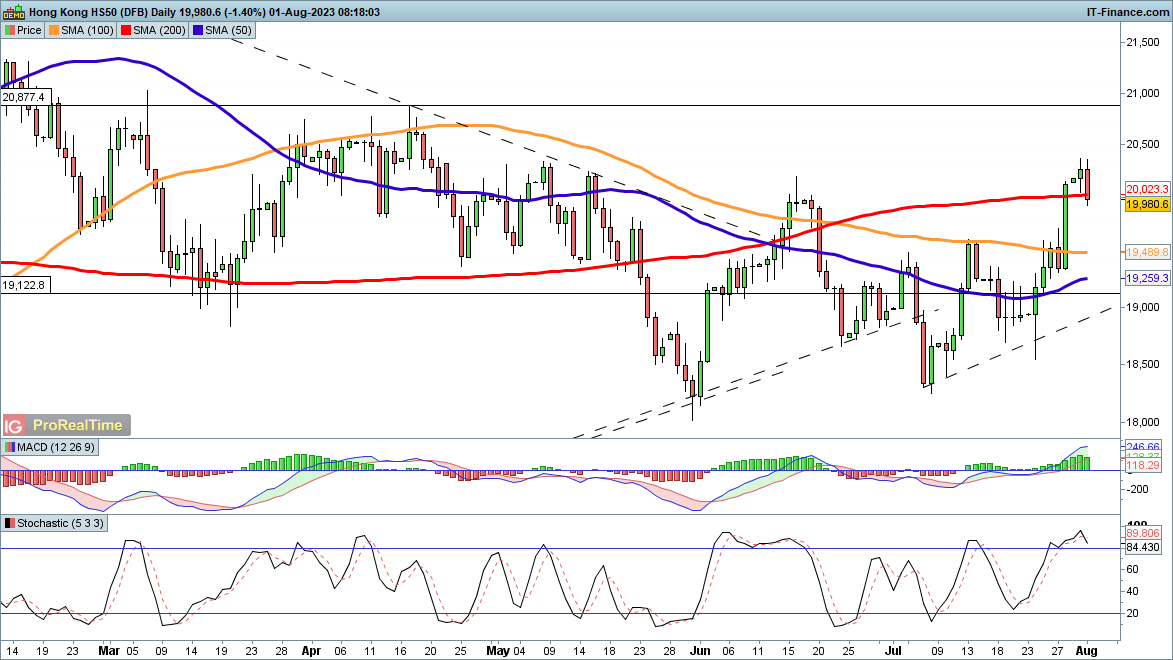Click the blue SMA (50) legend swatch
Screen dimensions: 1173x660
(x=197, y=31)
